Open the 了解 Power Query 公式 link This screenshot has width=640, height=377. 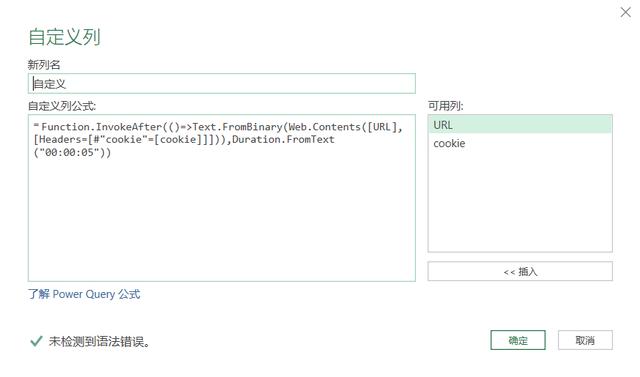(x=84, y=294)
